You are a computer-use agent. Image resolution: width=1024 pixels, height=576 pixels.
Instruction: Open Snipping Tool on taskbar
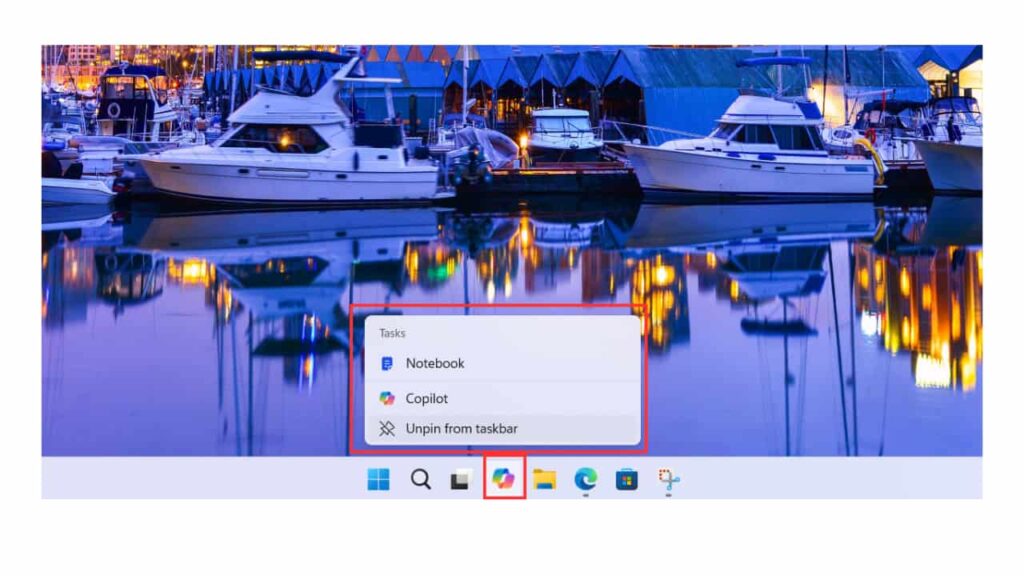click(x=668, y=480)
